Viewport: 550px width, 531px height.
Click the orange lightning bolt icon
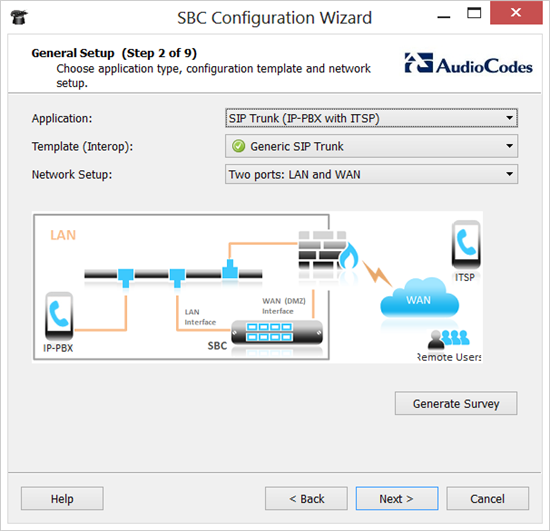(377, 273)
